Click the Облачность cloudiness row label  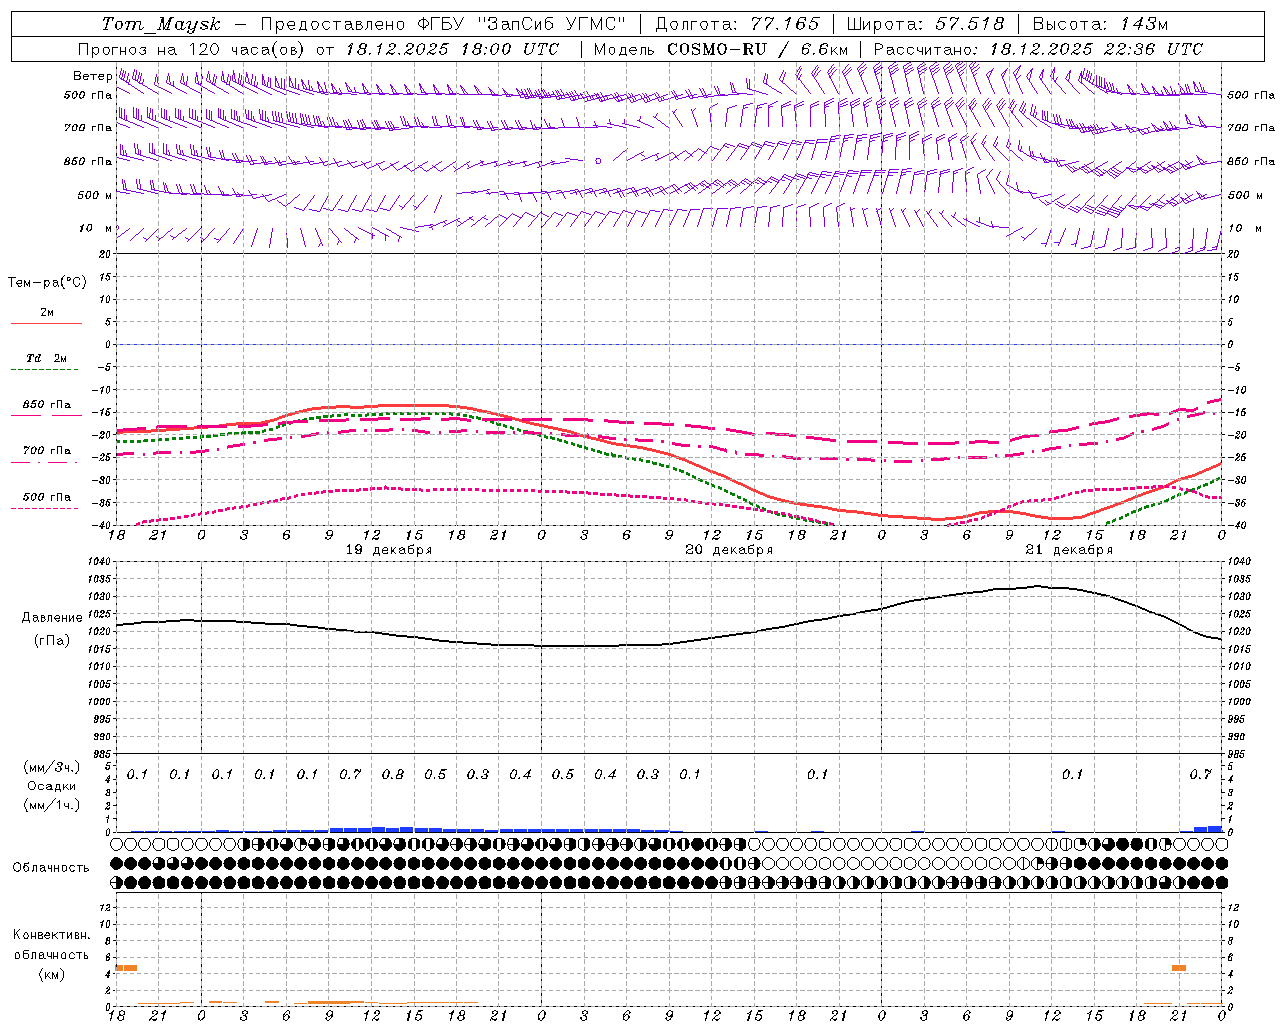(x=50, y=867)
